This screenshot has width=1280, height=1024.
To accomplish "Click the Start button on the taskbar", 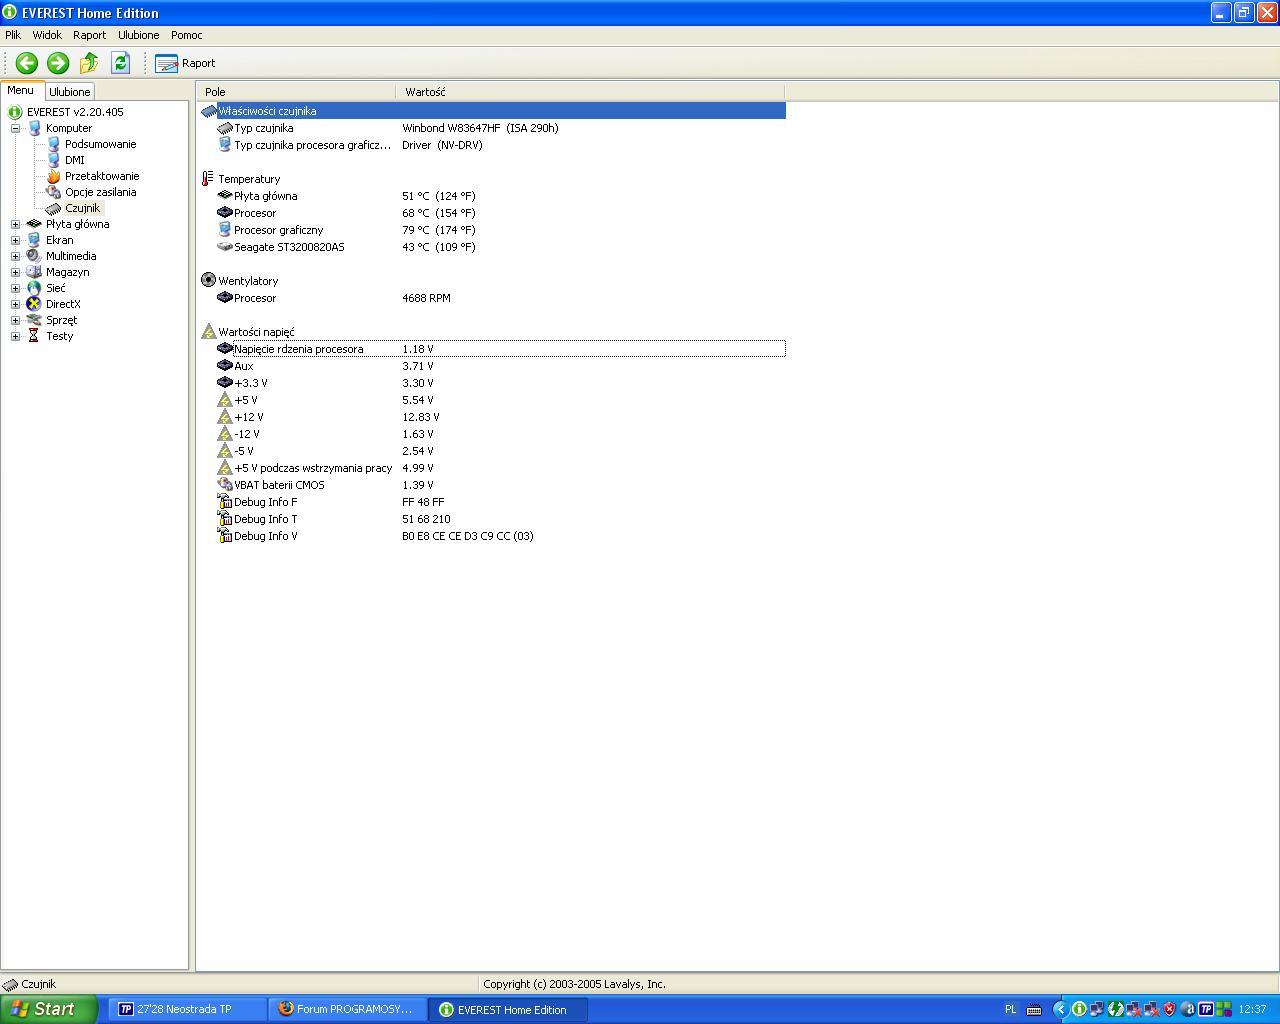I will (49, 1009).
